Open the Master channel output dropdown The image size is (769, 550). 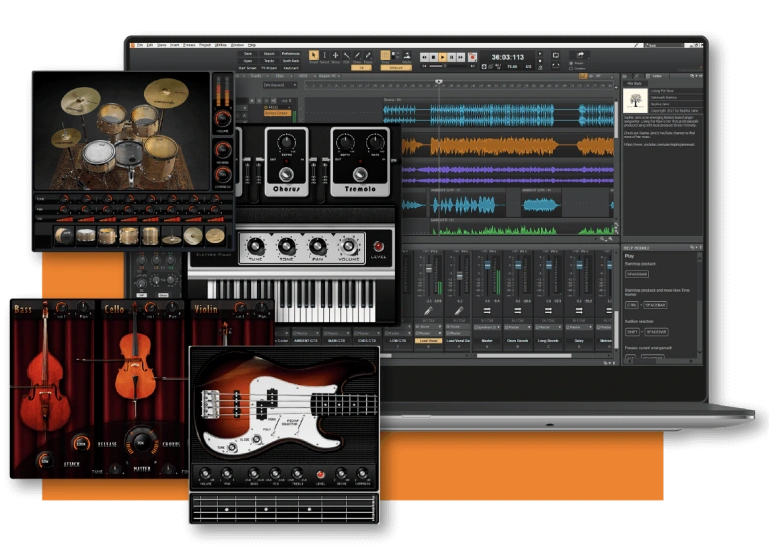point(487,327)
